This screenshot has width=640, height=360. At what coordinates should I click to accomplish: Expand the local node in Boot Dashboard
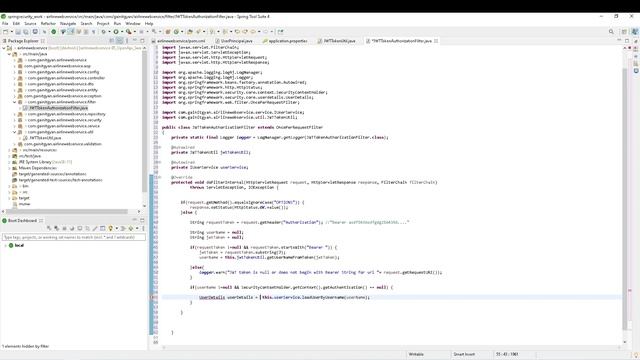pyautogui.click(x=5, y=245)
